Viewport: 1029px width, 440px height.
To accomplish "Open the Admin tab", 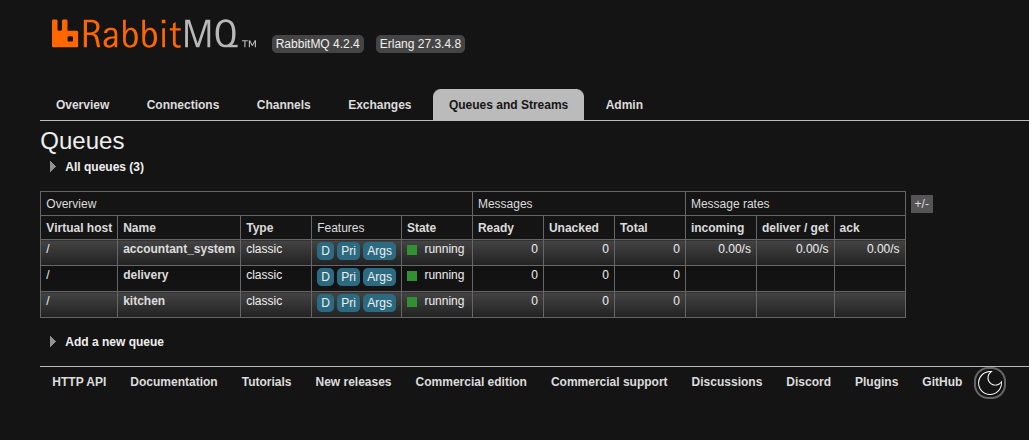I will coord(624,105).
